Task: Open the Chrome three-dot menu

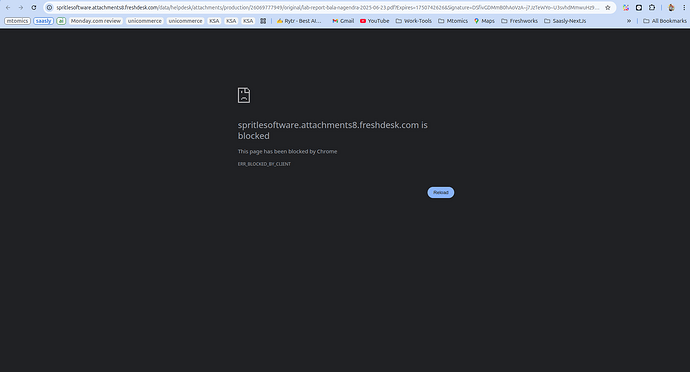Action: click(684, 7)
